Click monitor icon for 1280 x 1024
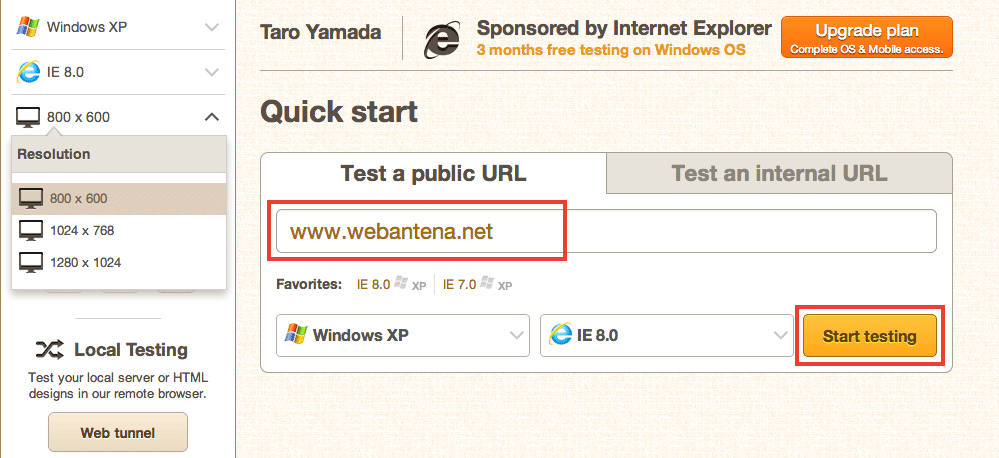 pyautogui.click(x=31, y=262)
